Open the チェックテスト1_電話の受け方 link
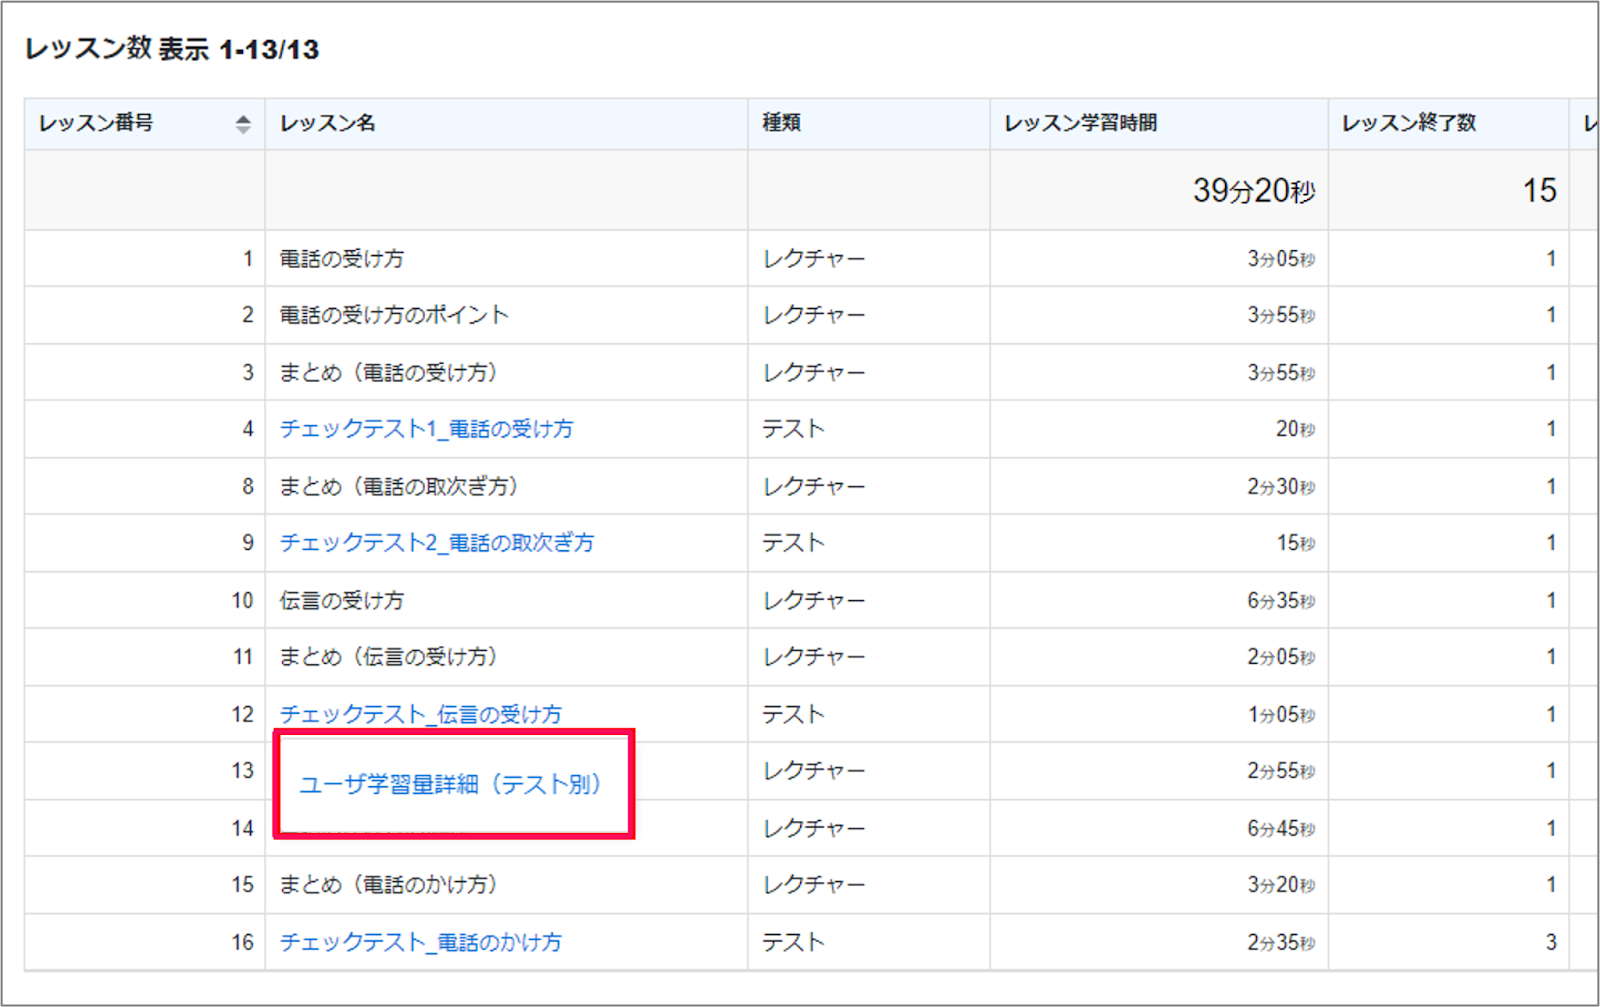This screenshot has height=1007, width=1600. pos(426,429)
